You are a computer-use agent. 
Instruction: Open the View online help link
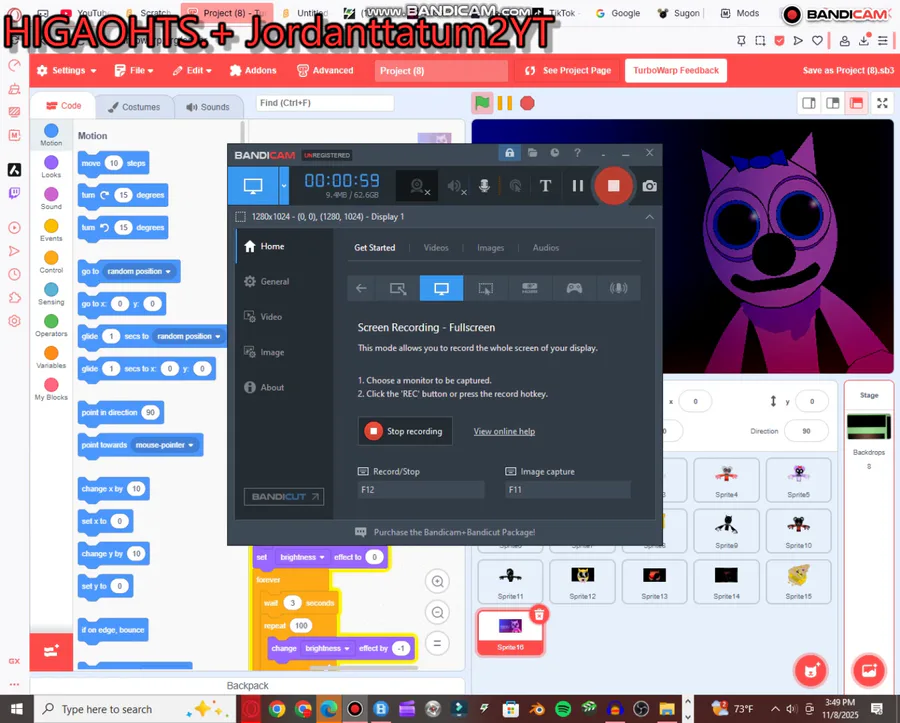coord(504,432)
